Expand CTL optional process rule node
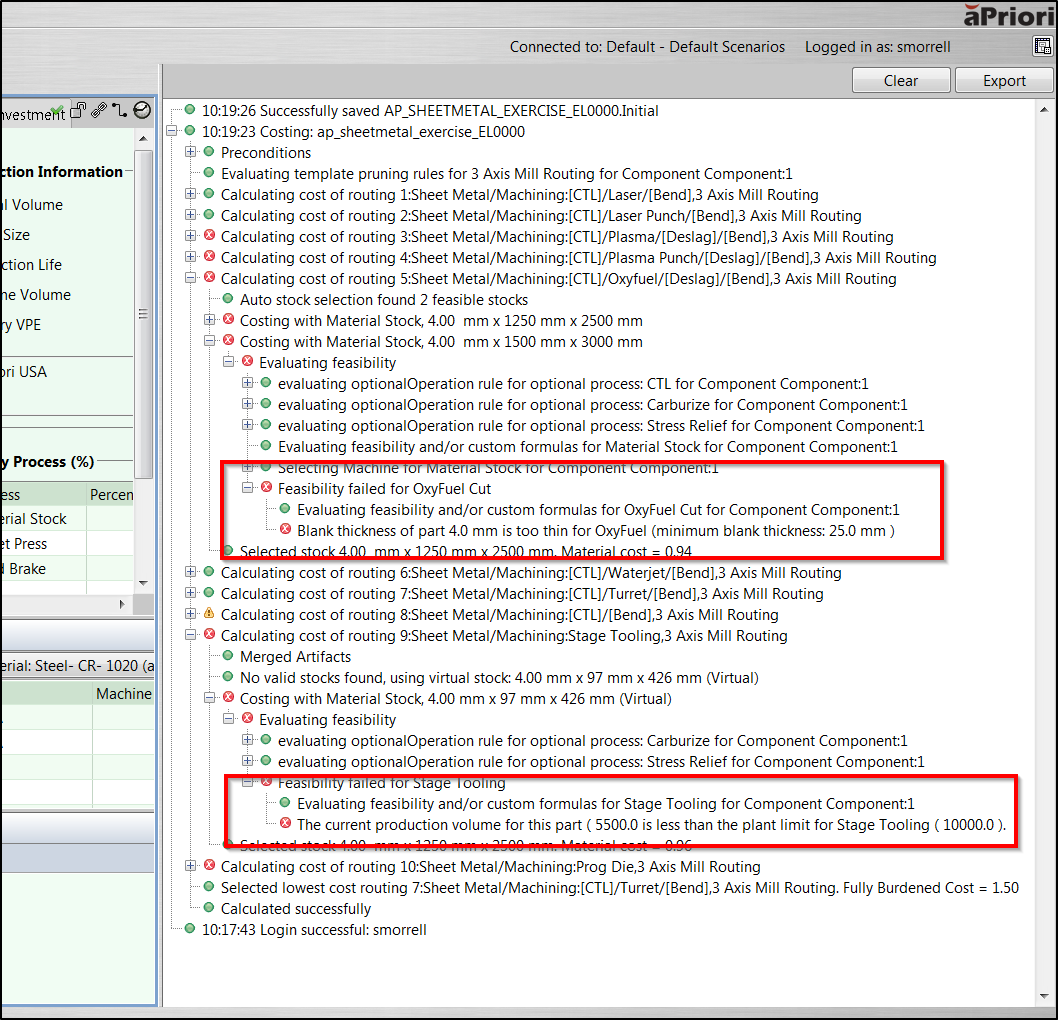The height and width of the screenshot is (1020, 1058). click(248, 383)
